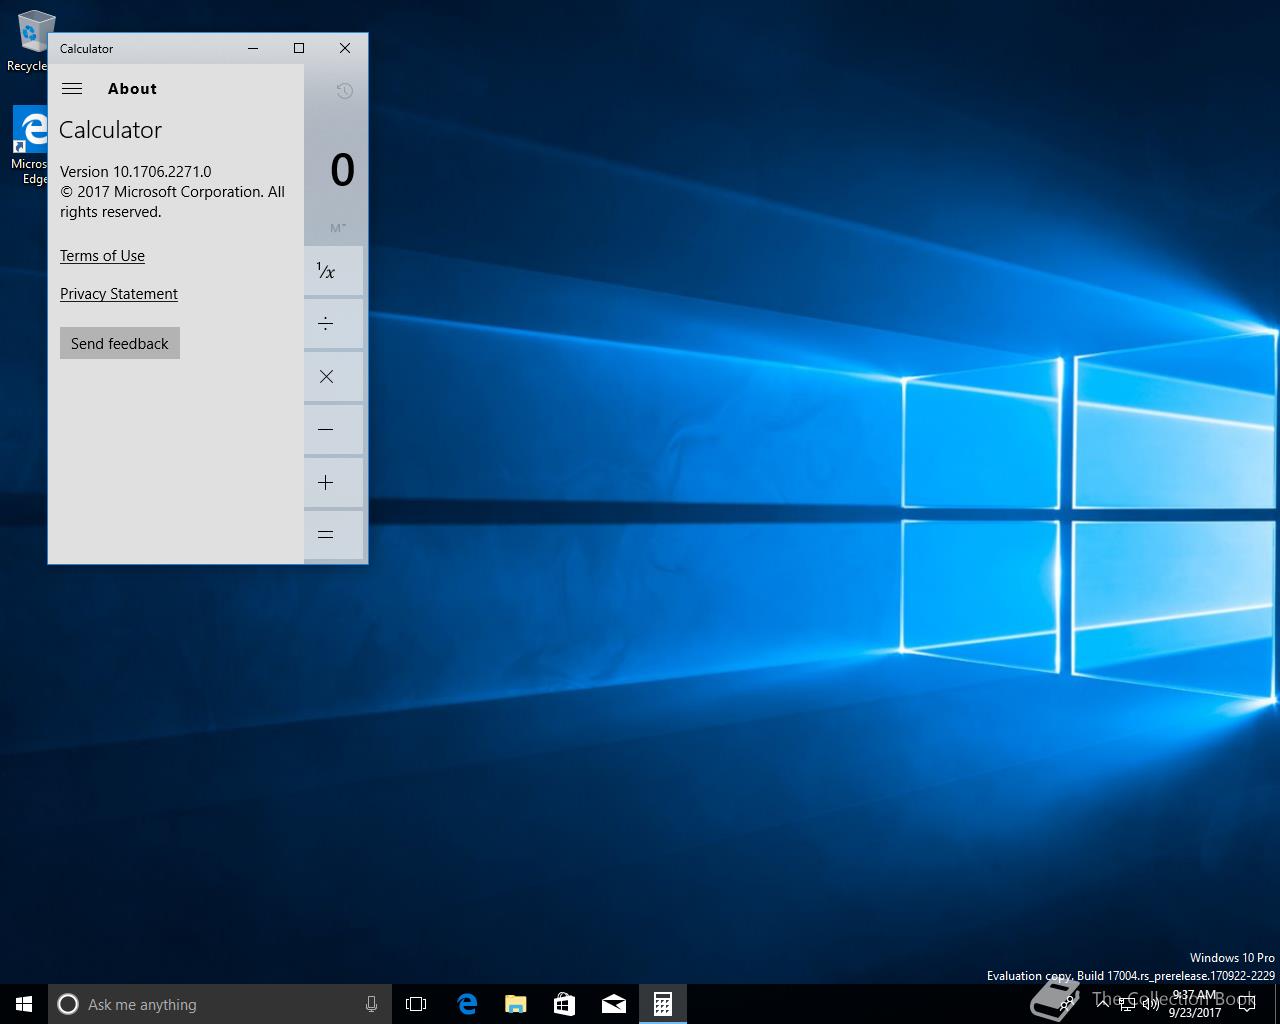Click the Cortana circle icon
This screenshot has height=1024, width=1280.
(x=68, y=1004)
